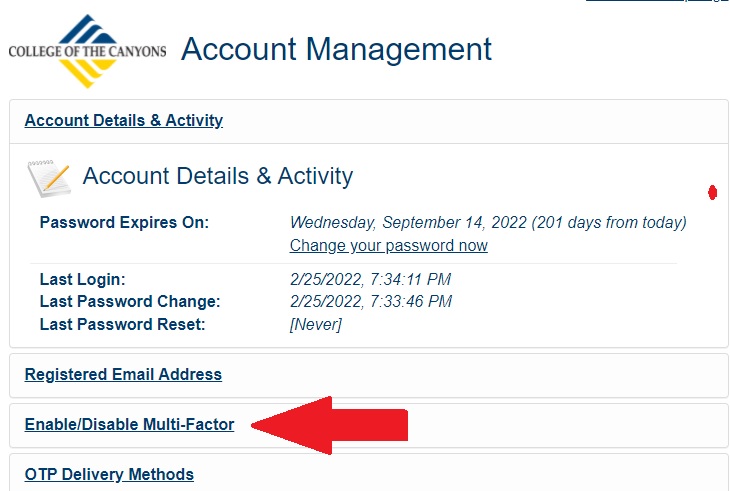Click the Last Password Reset label

(122, 324)
